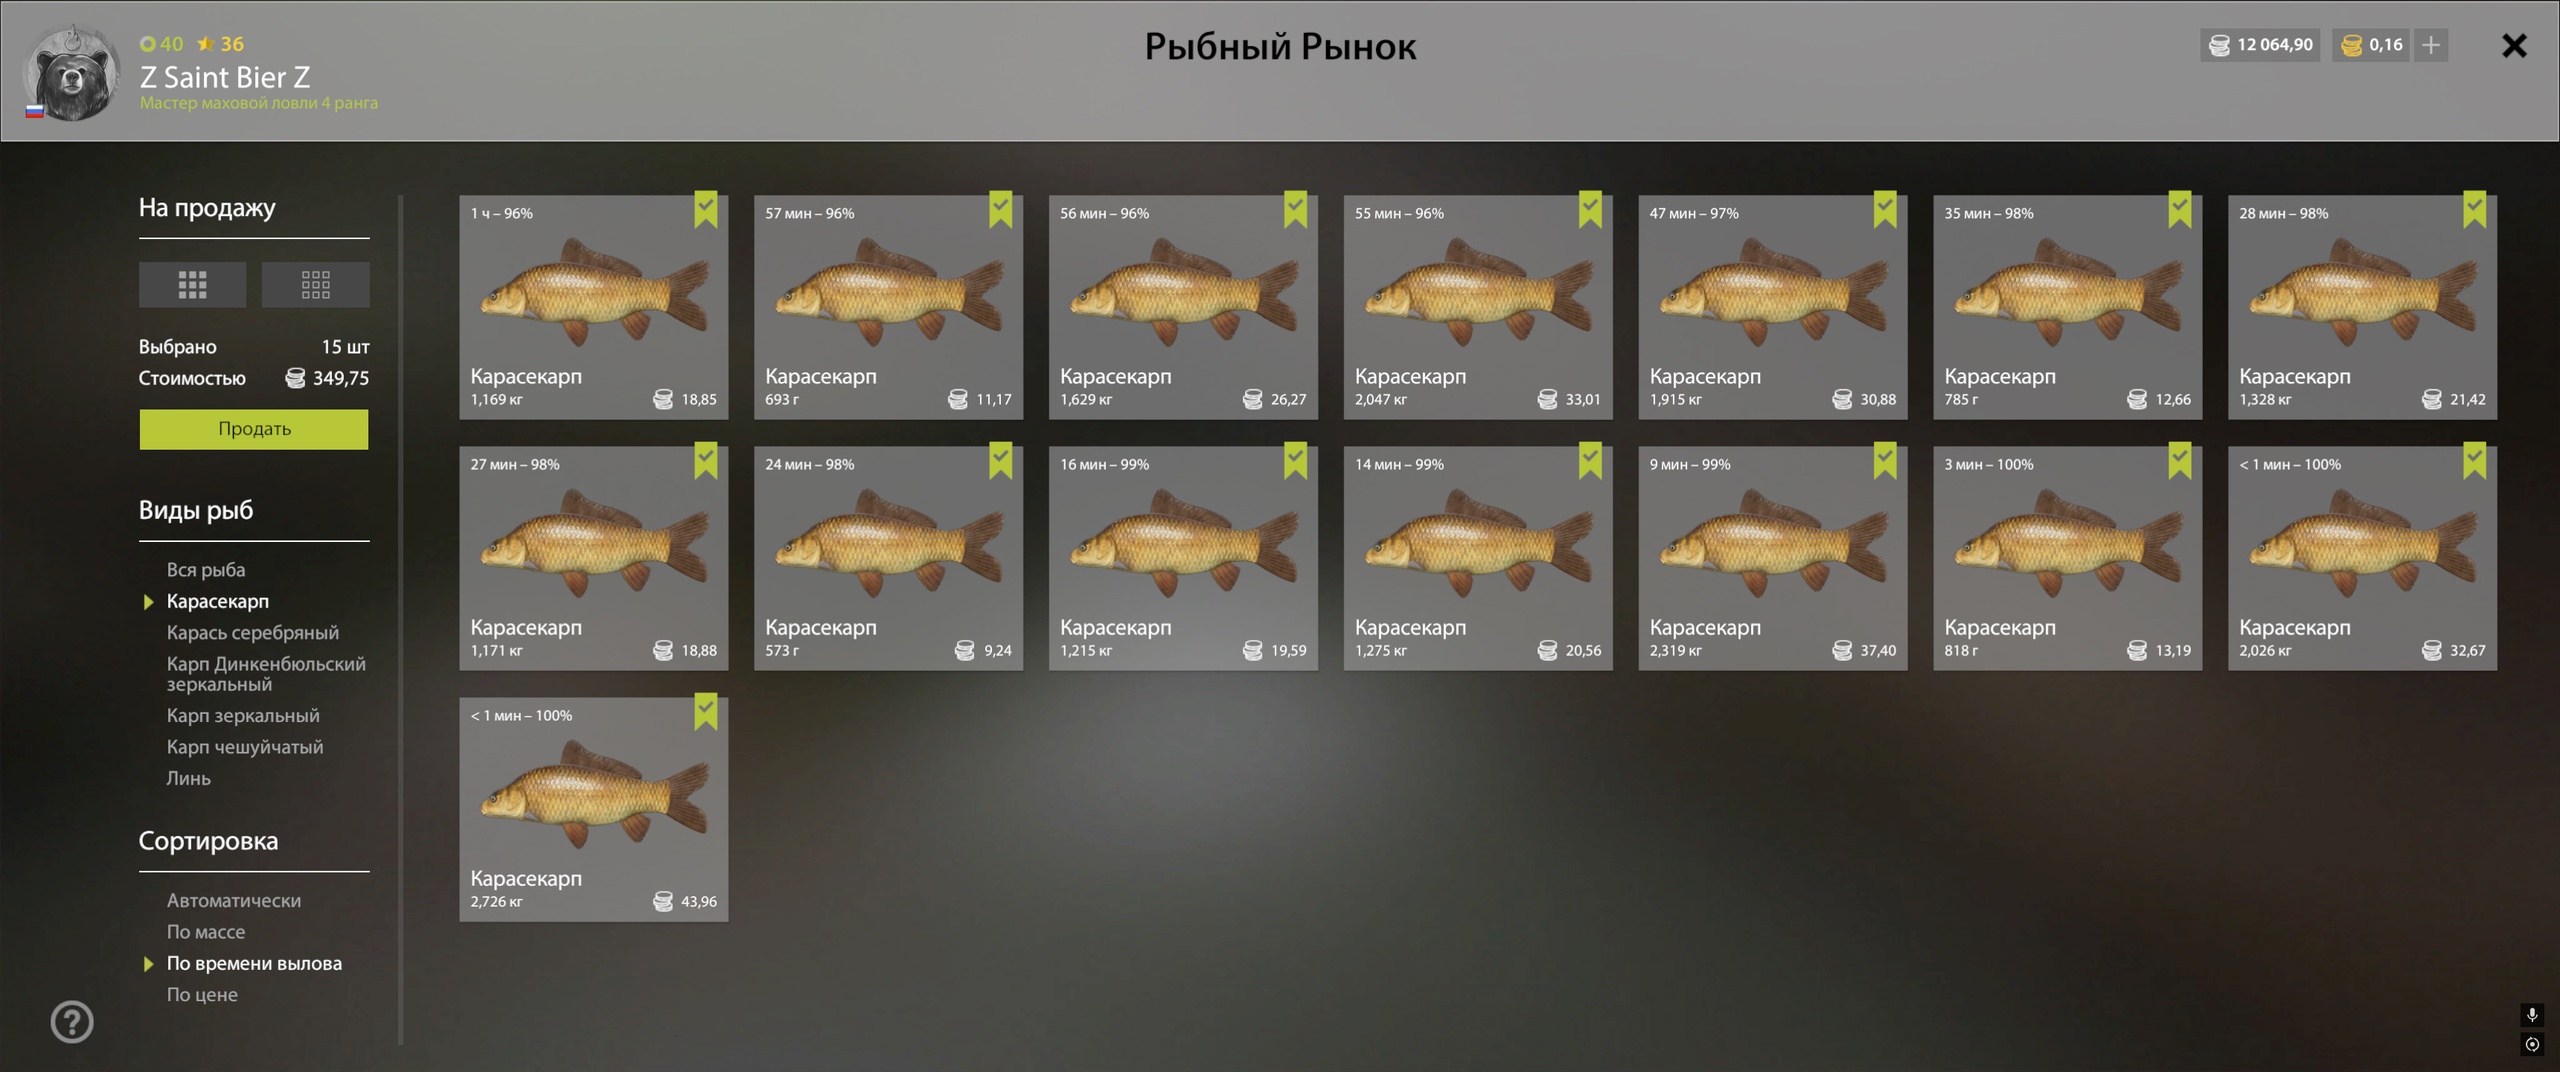The image size is (2560, 1072).
Task: Show Вся рыба in fish list
Action: pyautogui.click(x=205, y=570)
